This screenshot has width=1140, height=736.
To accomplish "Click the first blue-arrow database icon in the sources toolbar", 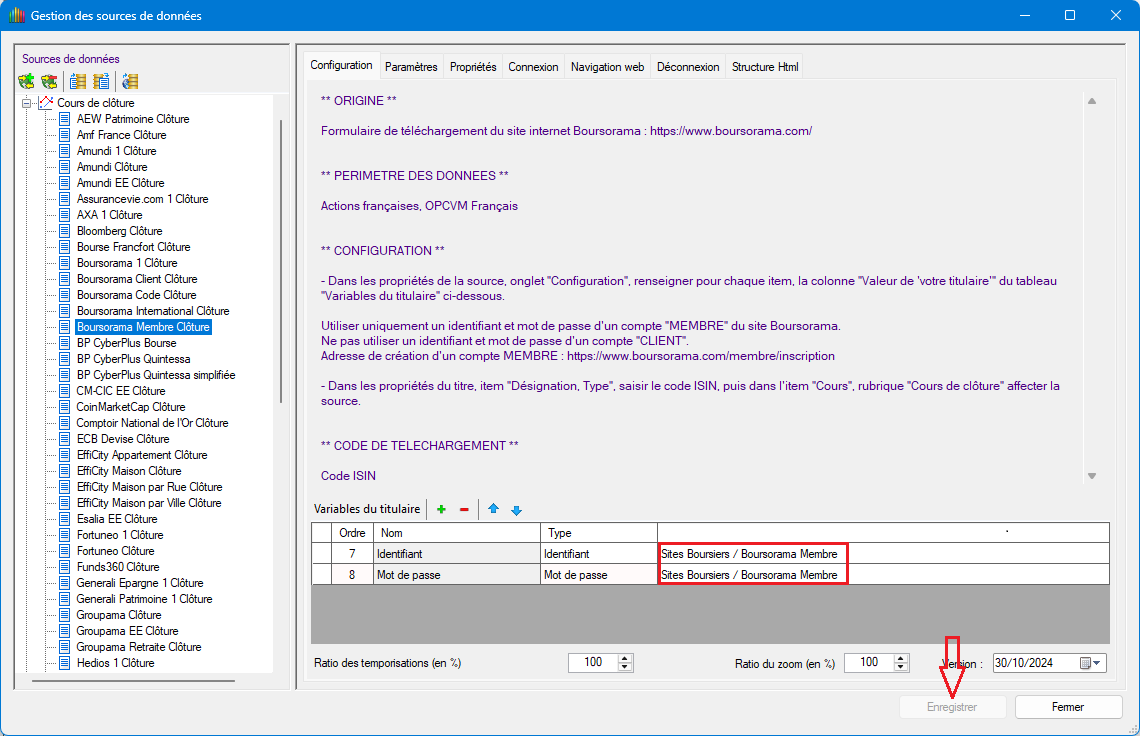I will (78, 82).
